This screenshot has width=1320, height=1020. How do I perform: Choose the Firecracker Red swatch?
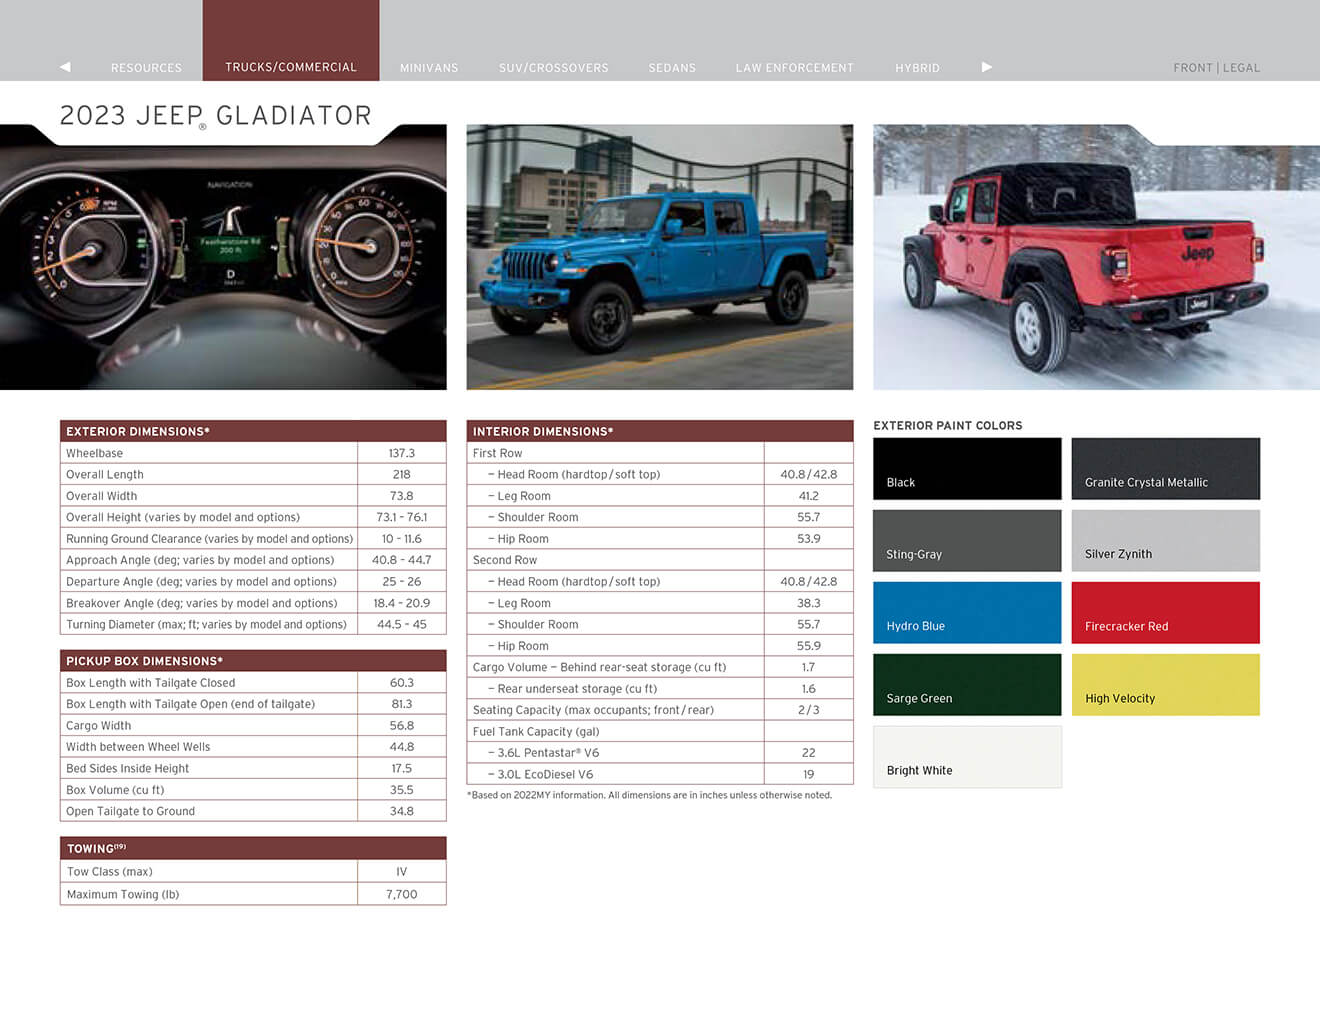tap(1166, 613)
